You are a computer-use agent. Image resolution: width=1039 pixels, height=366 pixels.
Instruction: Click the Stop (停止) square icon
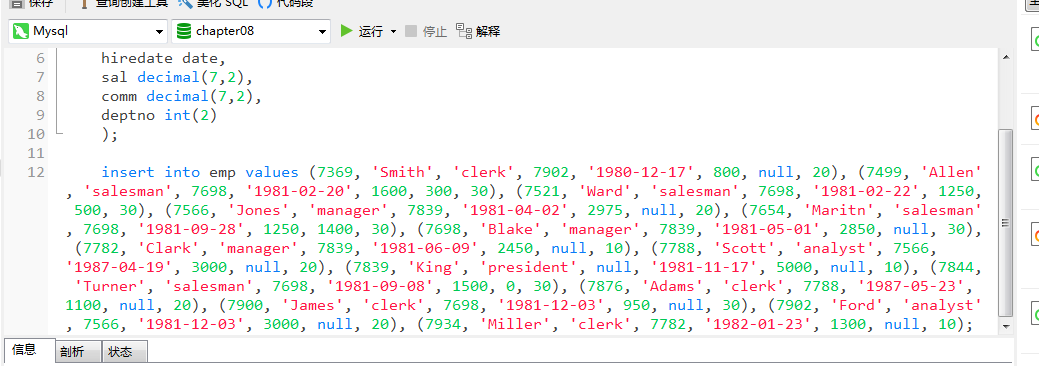tap(411, 31)
